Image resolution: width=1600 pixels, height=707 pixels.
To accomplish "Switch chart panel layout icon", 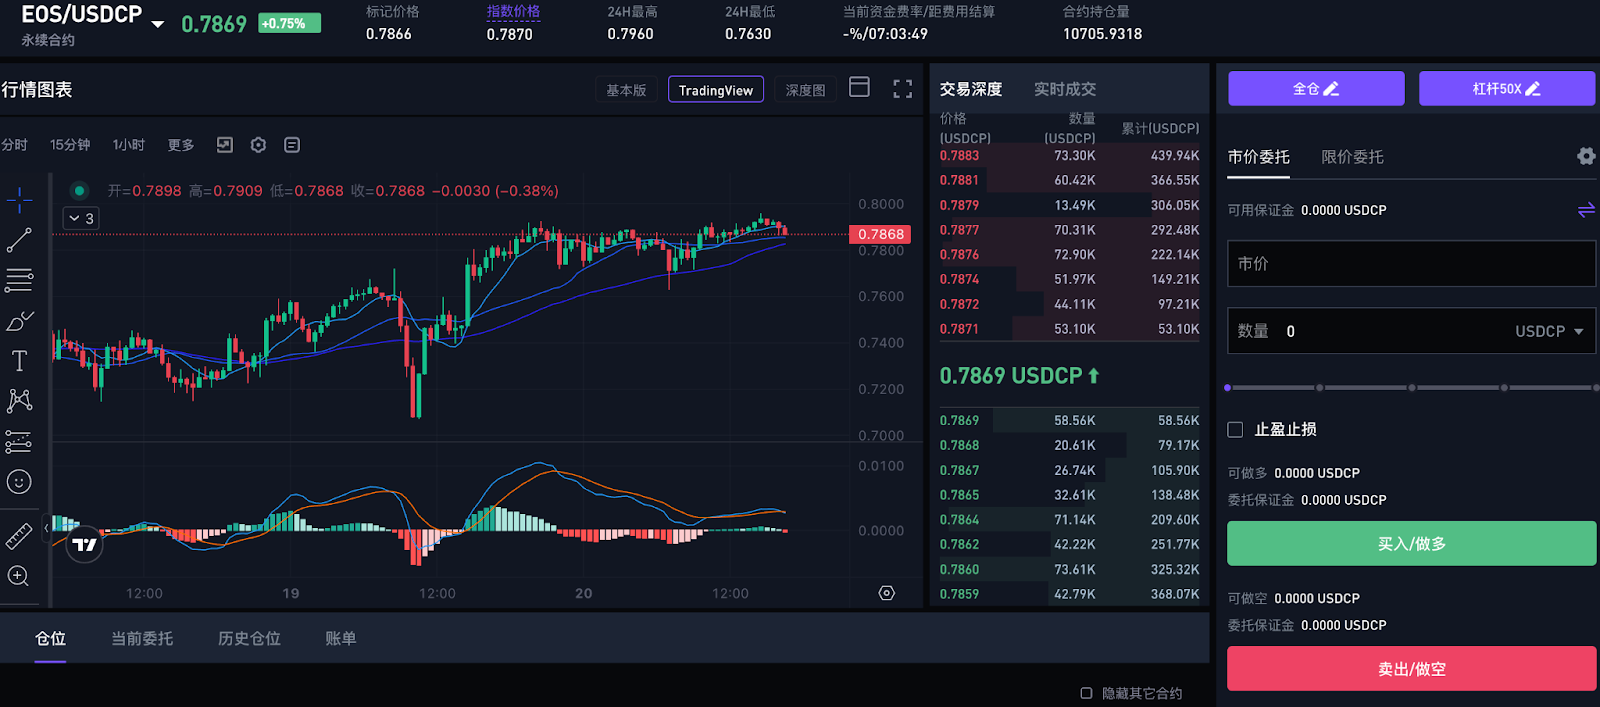I will 859,87.
